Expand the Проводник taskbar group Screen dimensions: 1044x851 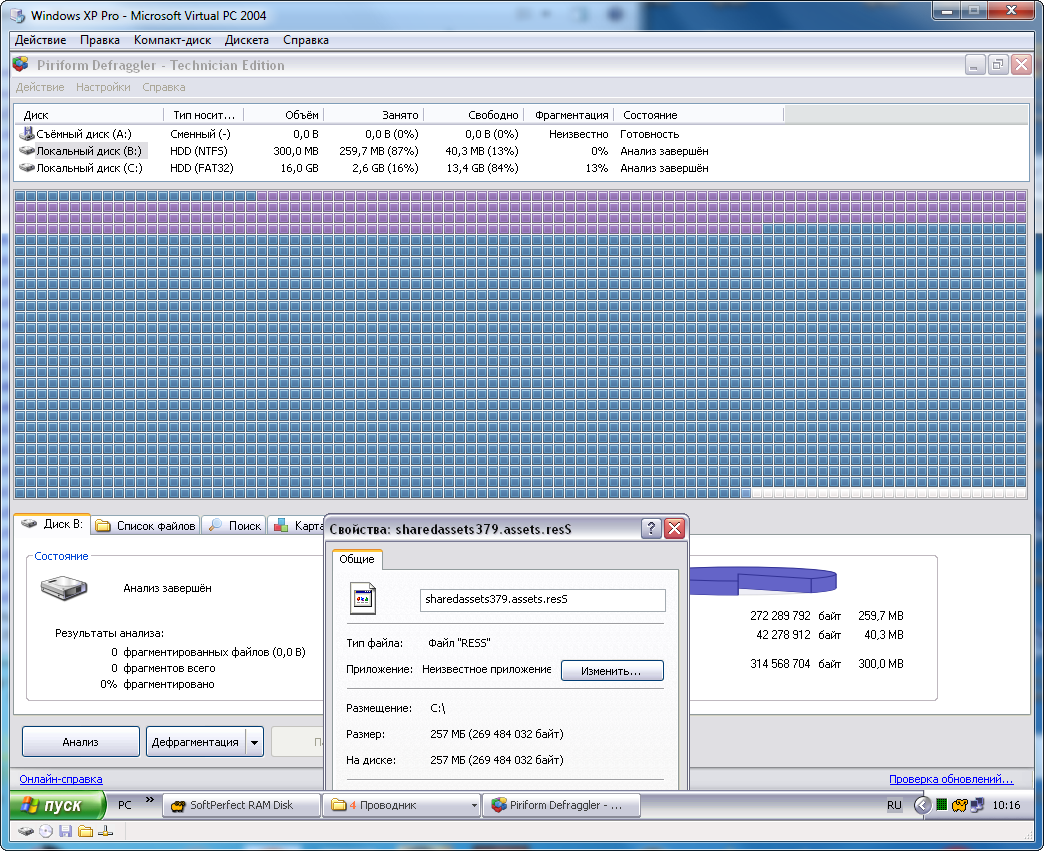click(x=474, y=805)
